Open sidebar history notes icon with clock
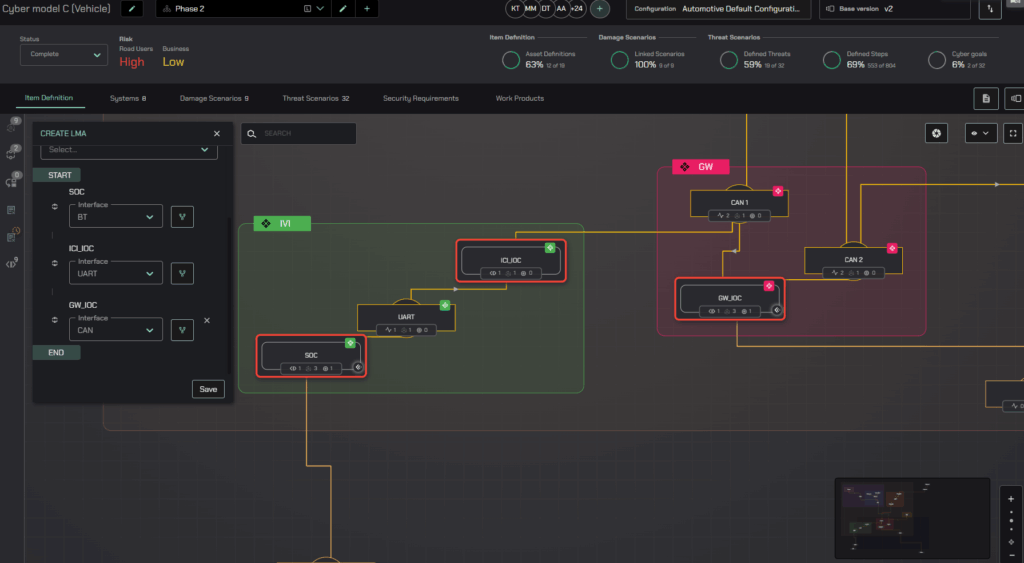 [12, 235]
